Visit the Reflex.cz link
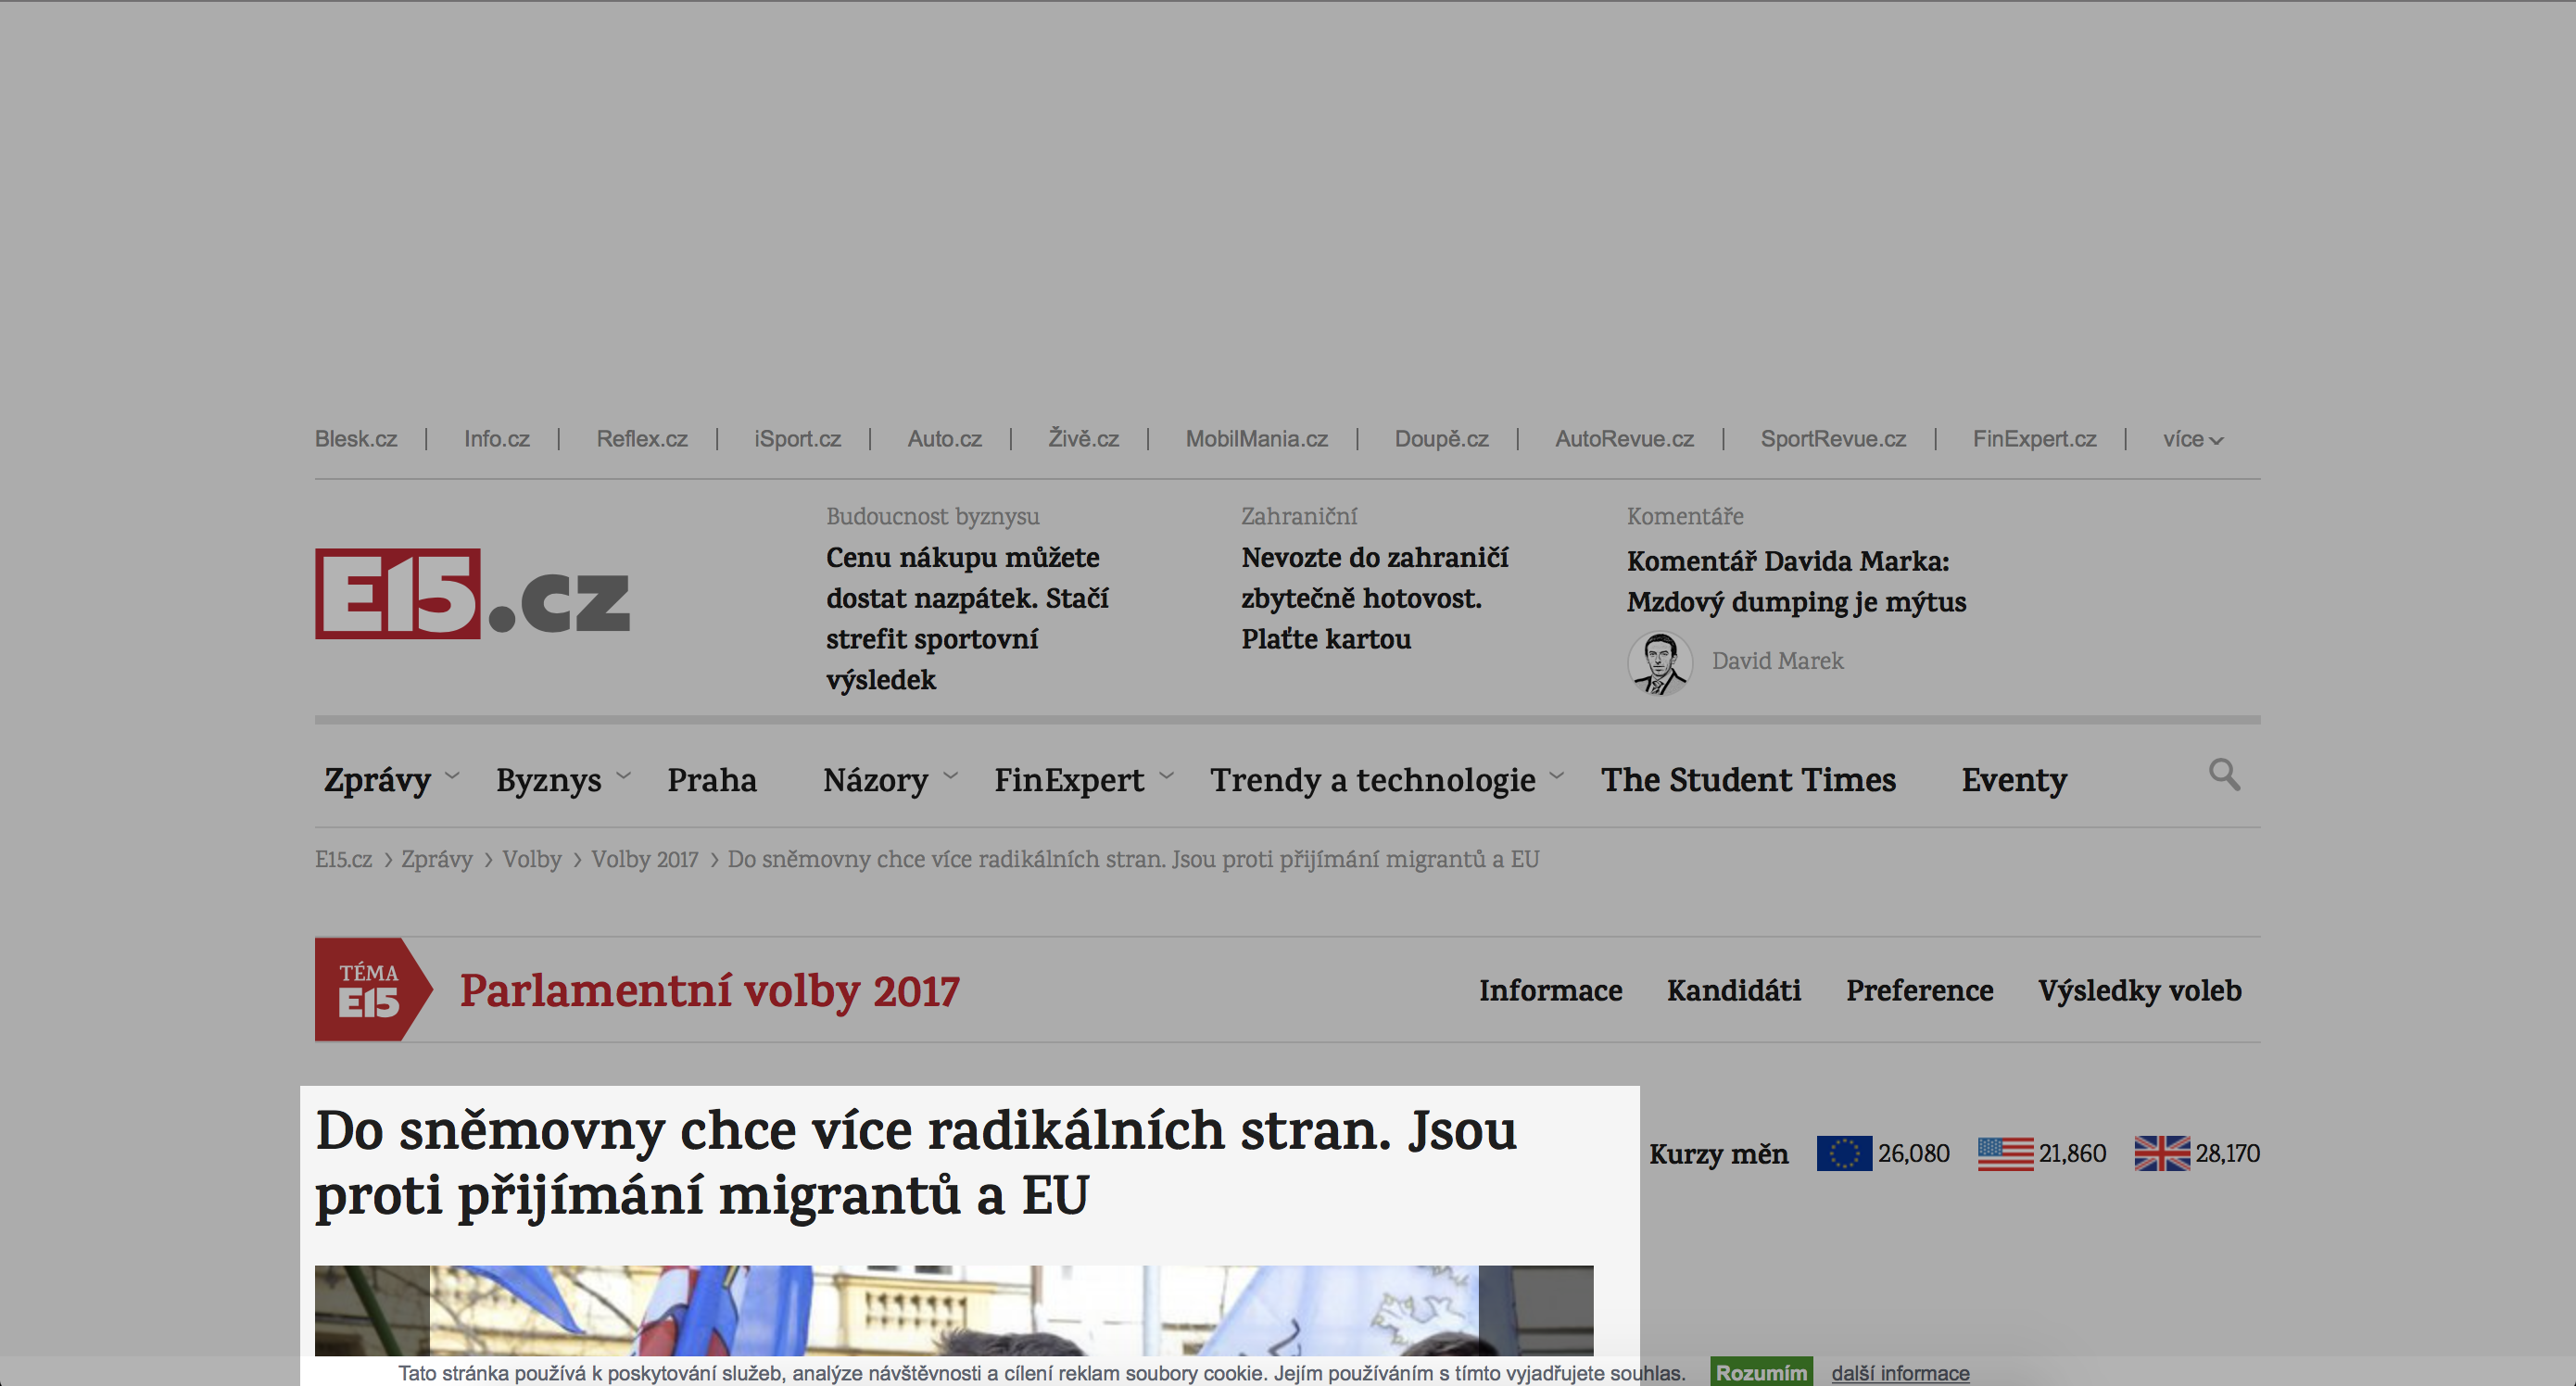 [642, 439]
